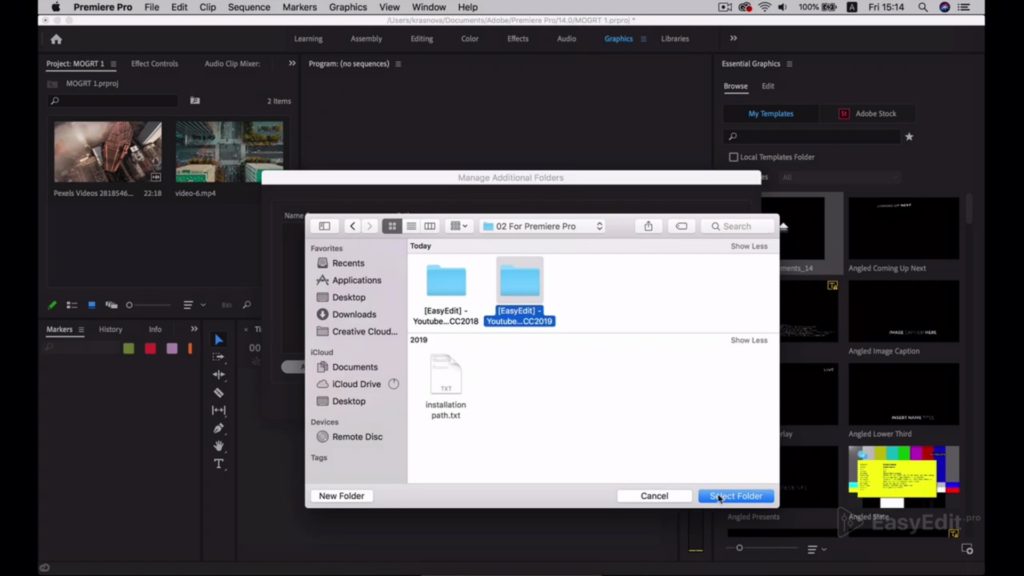1024x576 pixels.
Task: Filter markers by purple color swatch
Action: click(172, 349)
